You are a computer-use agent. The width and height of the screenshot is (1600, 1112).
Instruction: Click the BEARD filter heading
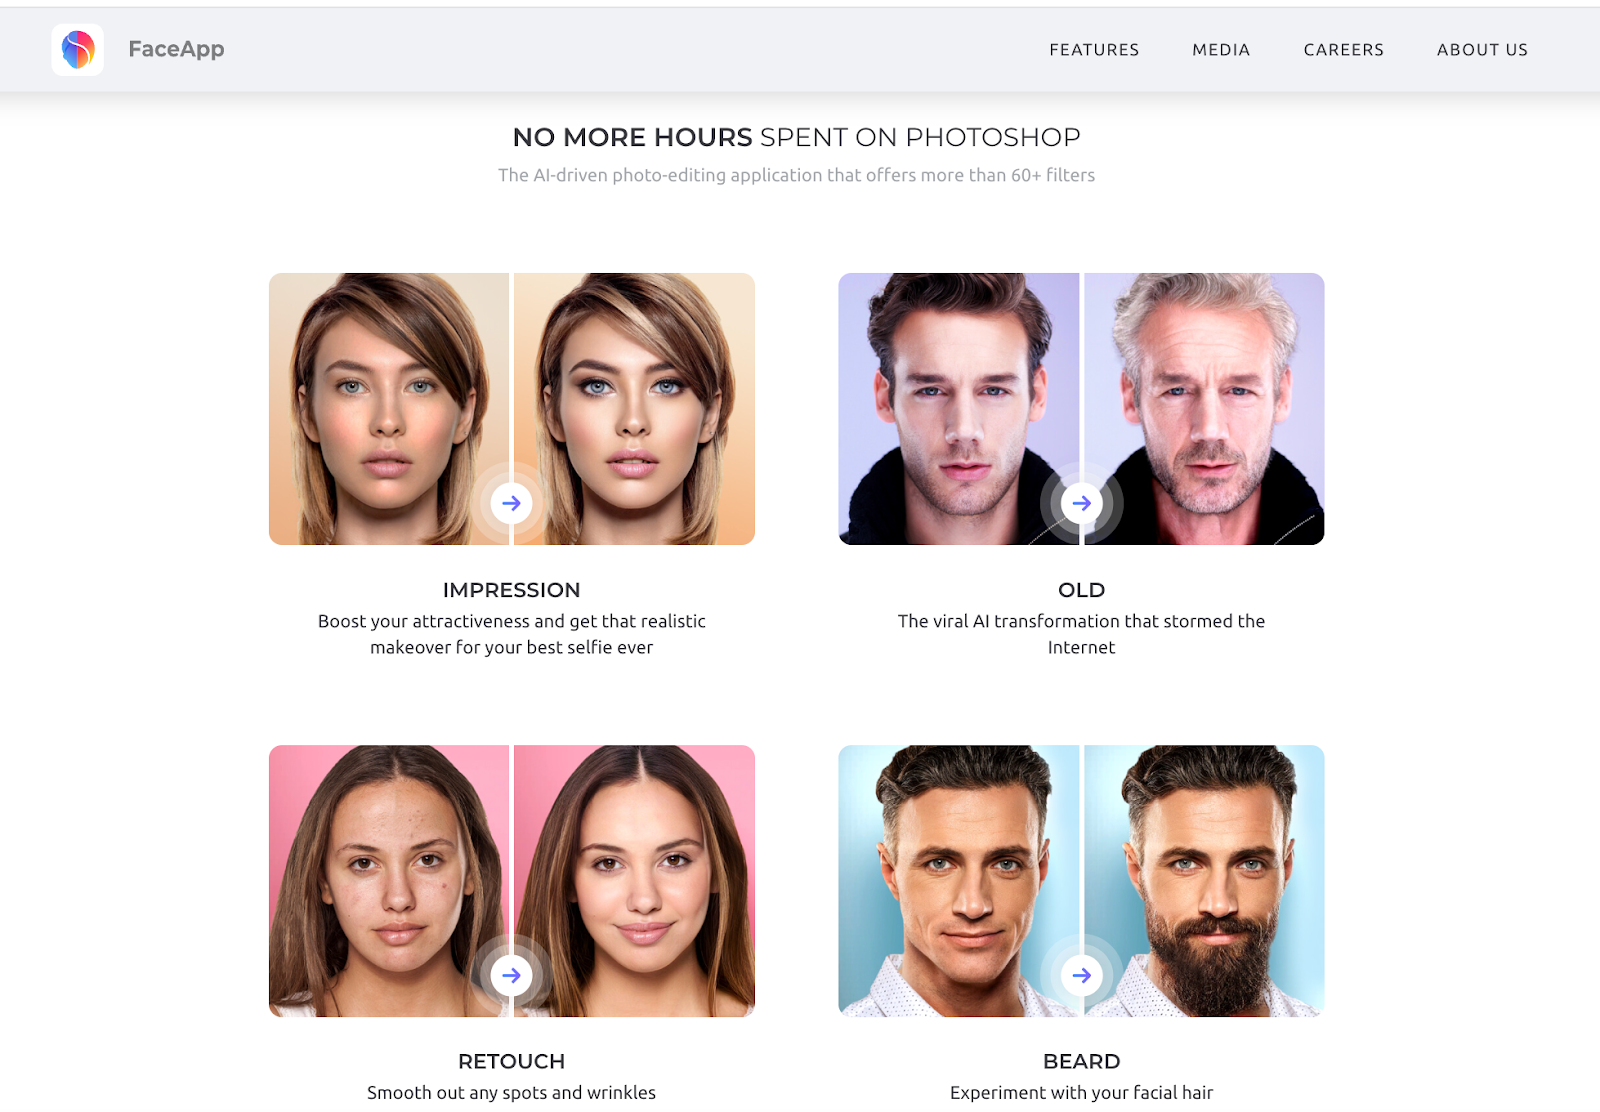click(1081, 1061)
